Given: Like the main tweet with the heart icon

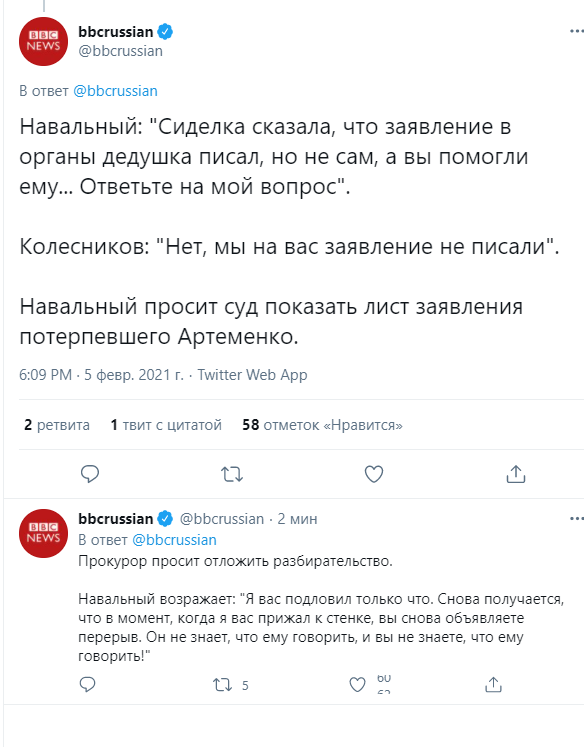Looking at the screenshot, I should [374, 474].
